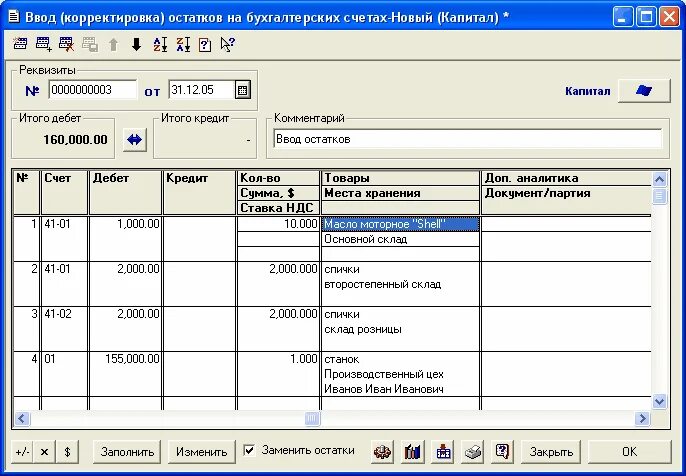Click the blue double-arrow swap button
Viewport: 686px width, 476px height.
tap(134, 140)
